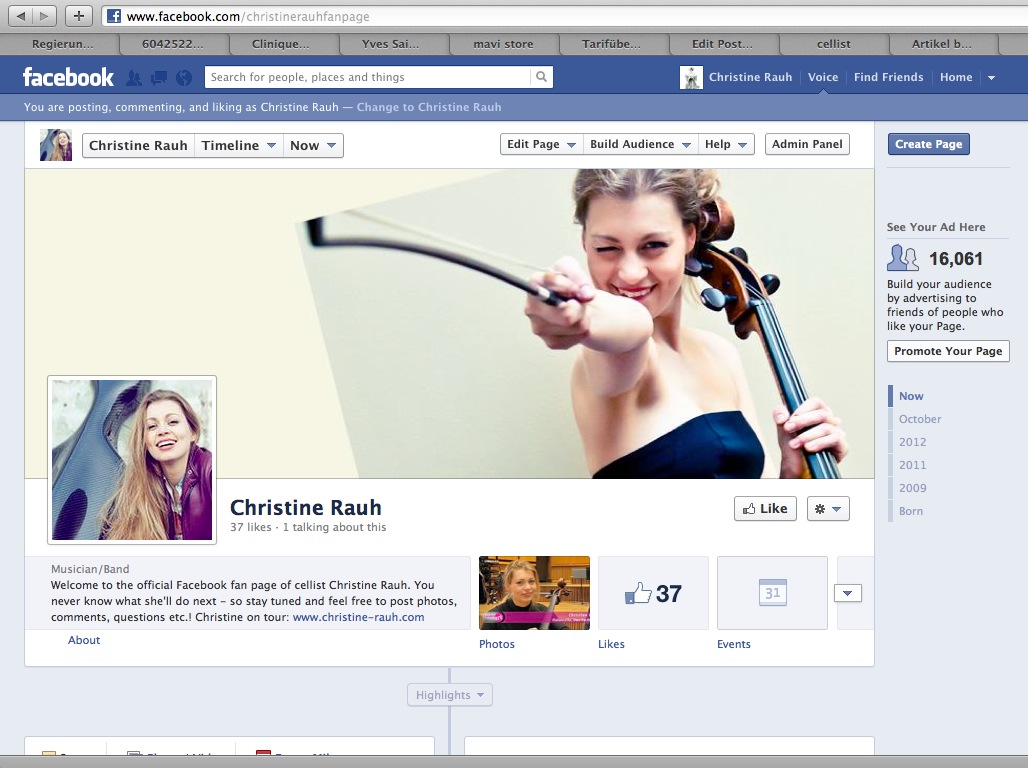Open the messages icon in header
Screen dimensions: 1028x768
click(x=159, y=78)
